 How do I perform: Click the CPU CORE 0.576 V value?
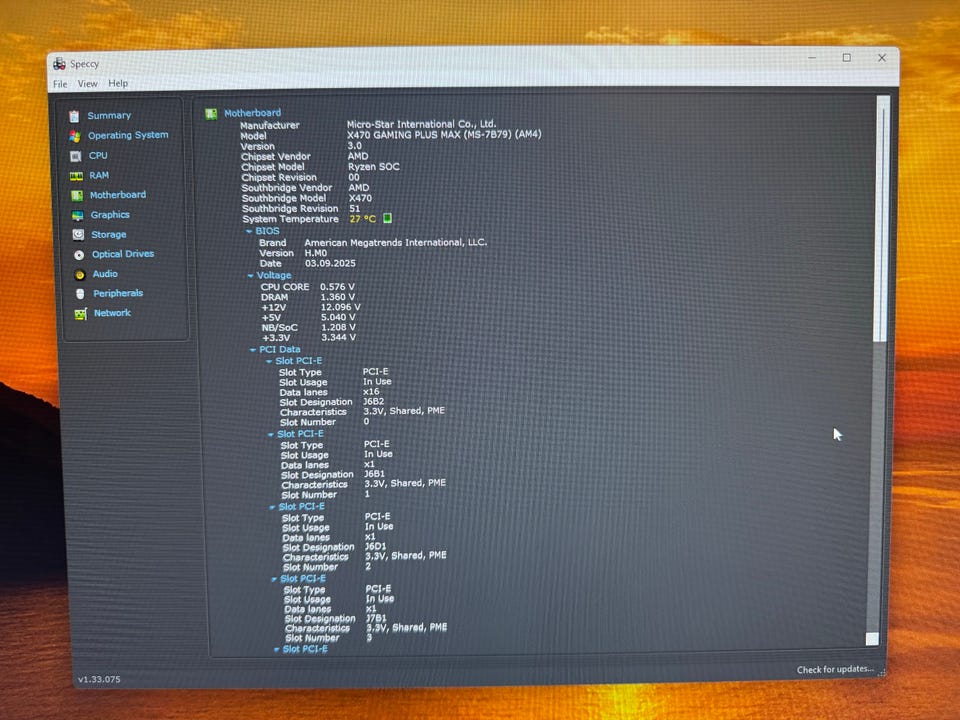pos(337,287)
